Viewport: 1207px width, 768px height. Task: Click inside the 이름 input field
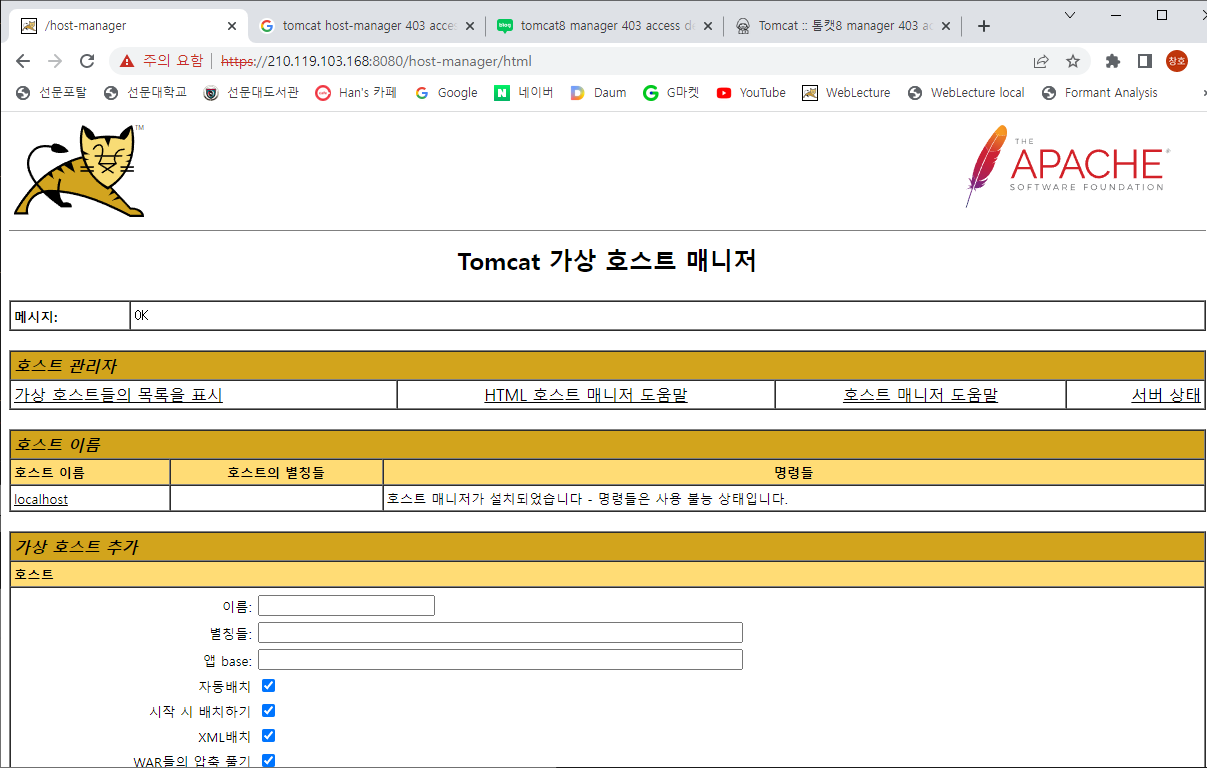click(345, 605)
